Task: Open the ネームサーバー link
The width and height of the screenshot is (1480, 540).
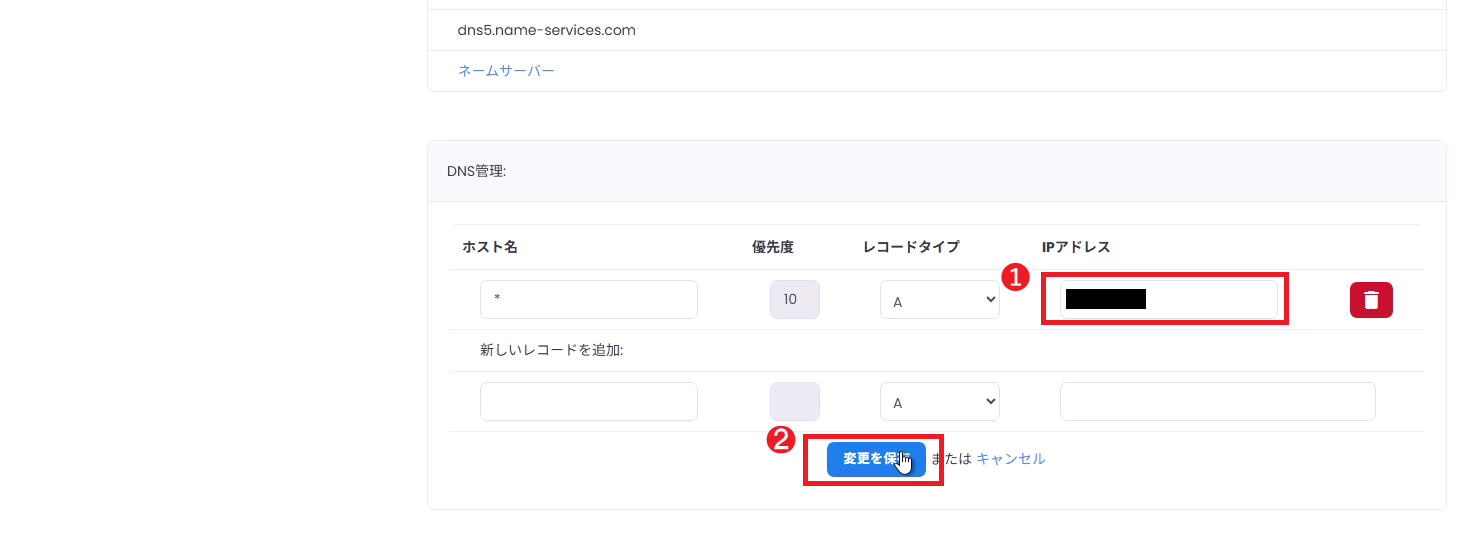Action: pyautogui.click(x=506, y=71)
